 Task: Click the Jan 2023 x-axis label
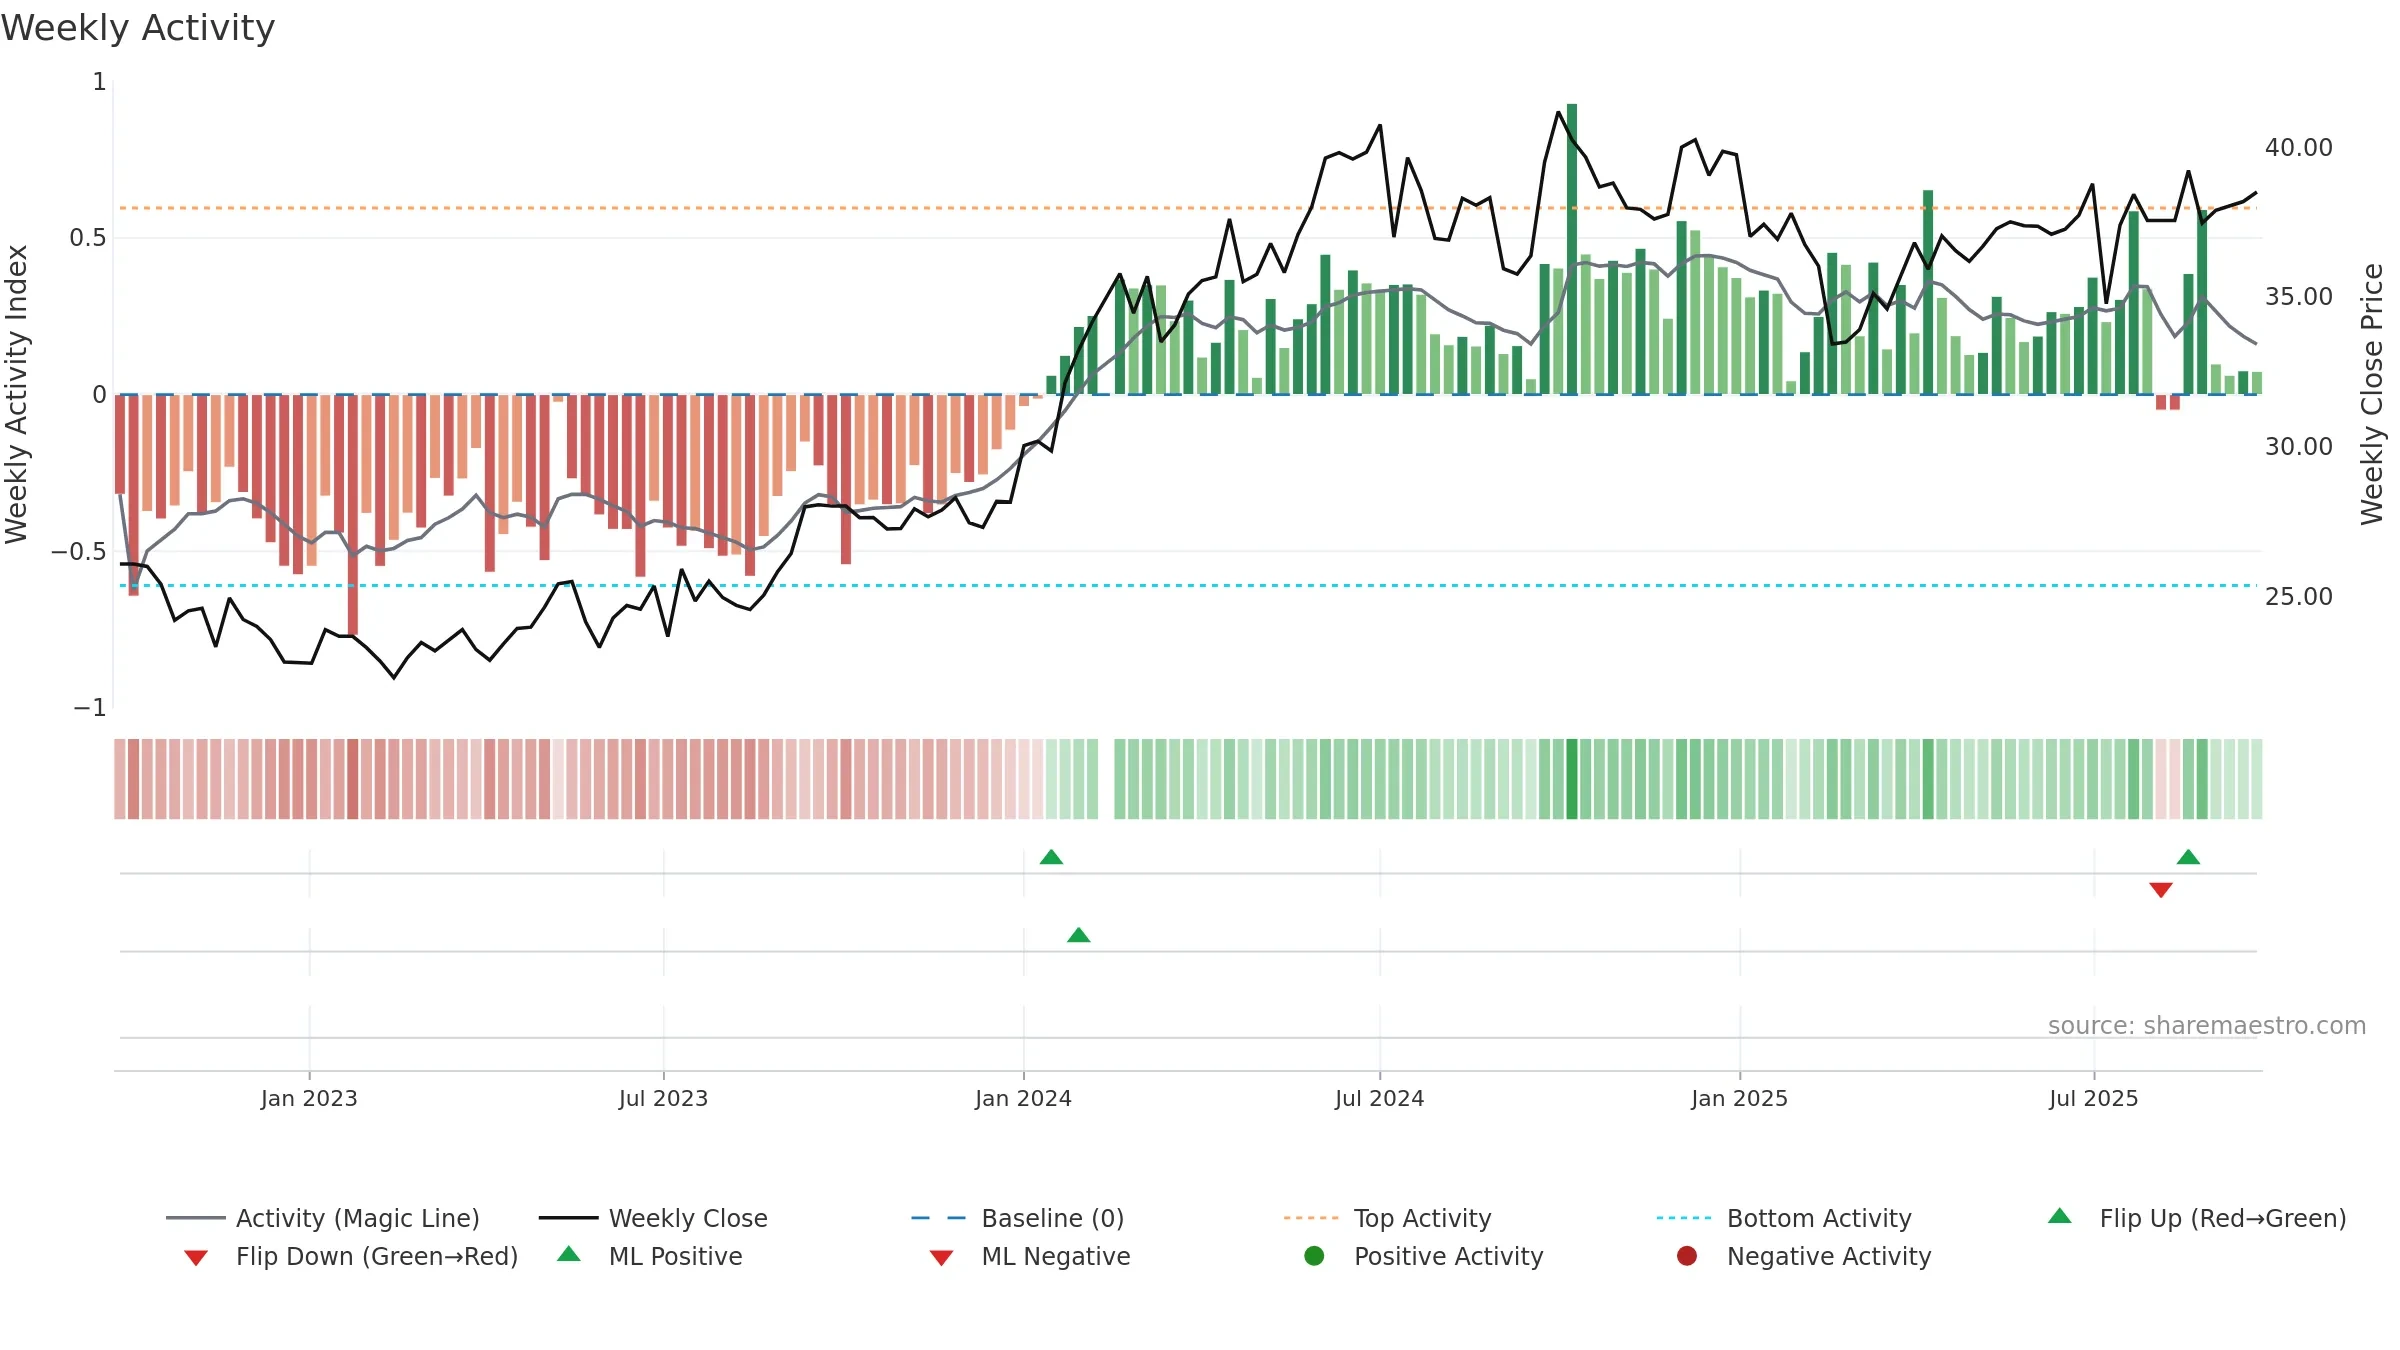(309, 1098)
